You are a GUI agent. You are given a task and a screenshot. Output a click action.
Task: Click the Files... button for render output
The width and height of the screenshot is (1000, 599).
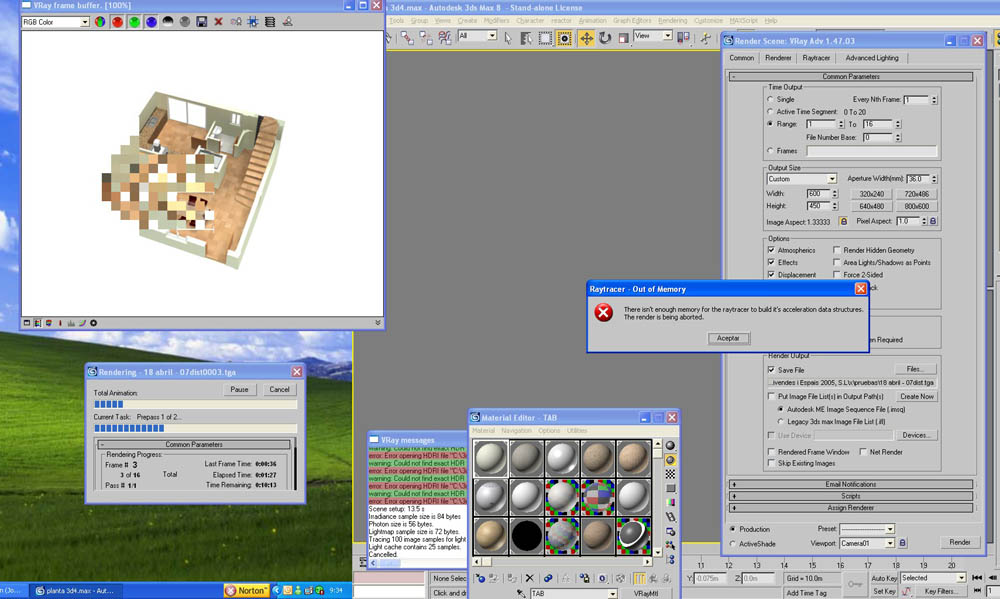pyautogui.click(x=914, y=369)
